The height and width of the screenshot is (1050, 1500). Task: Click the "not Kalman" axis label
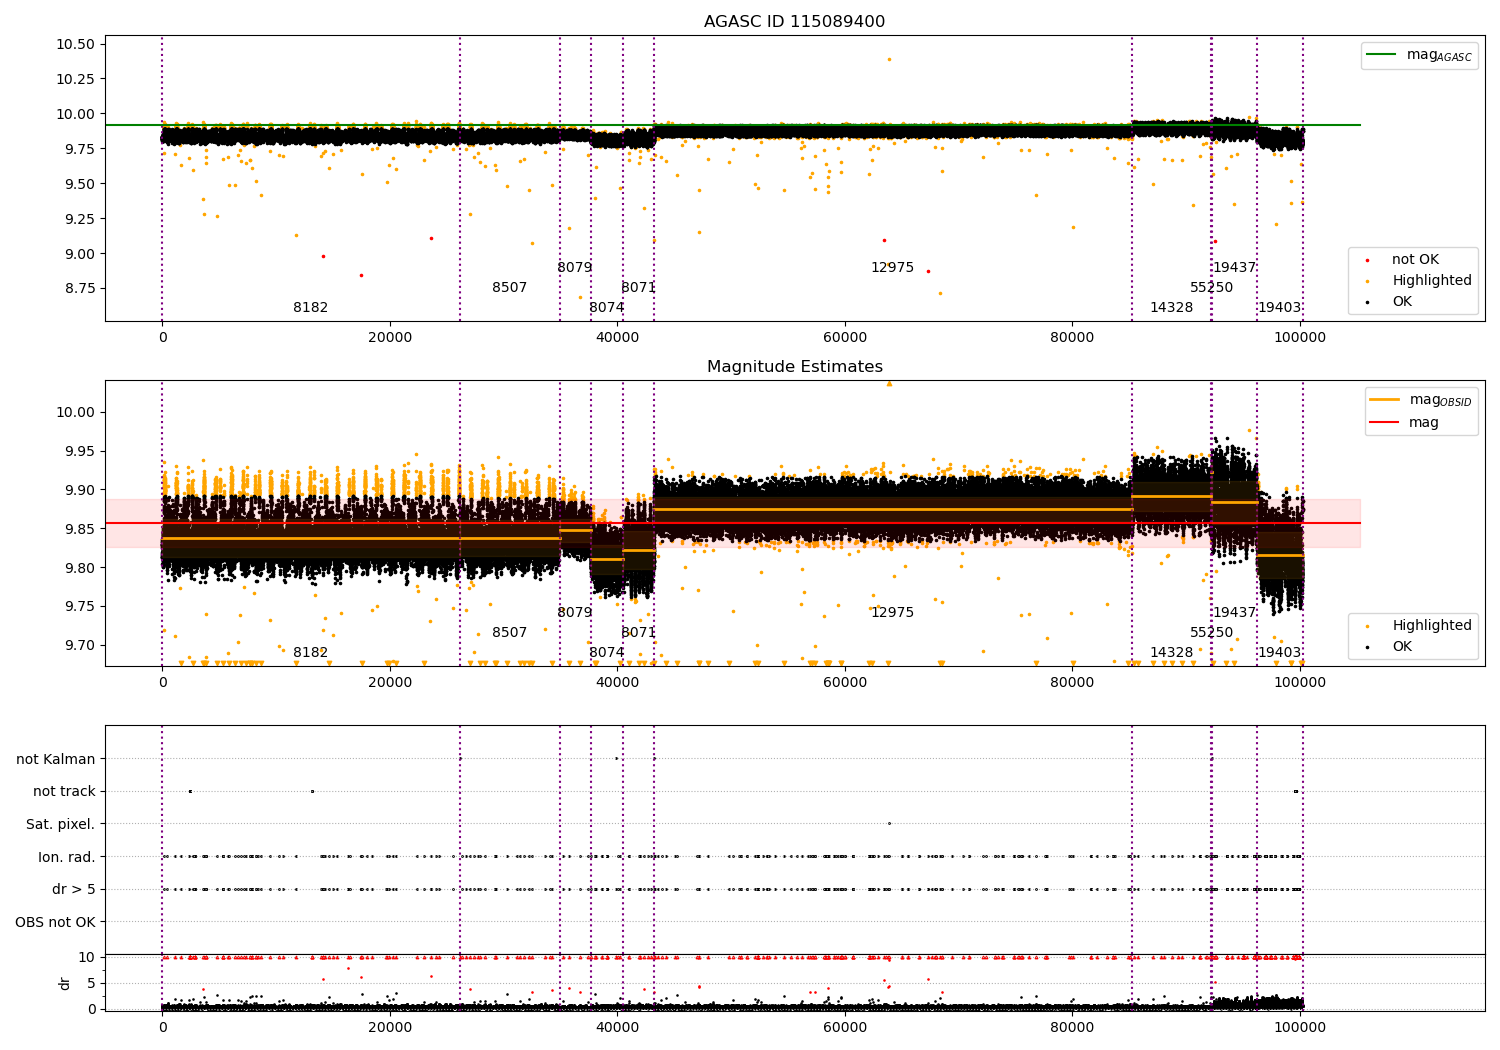coord(56,760)
